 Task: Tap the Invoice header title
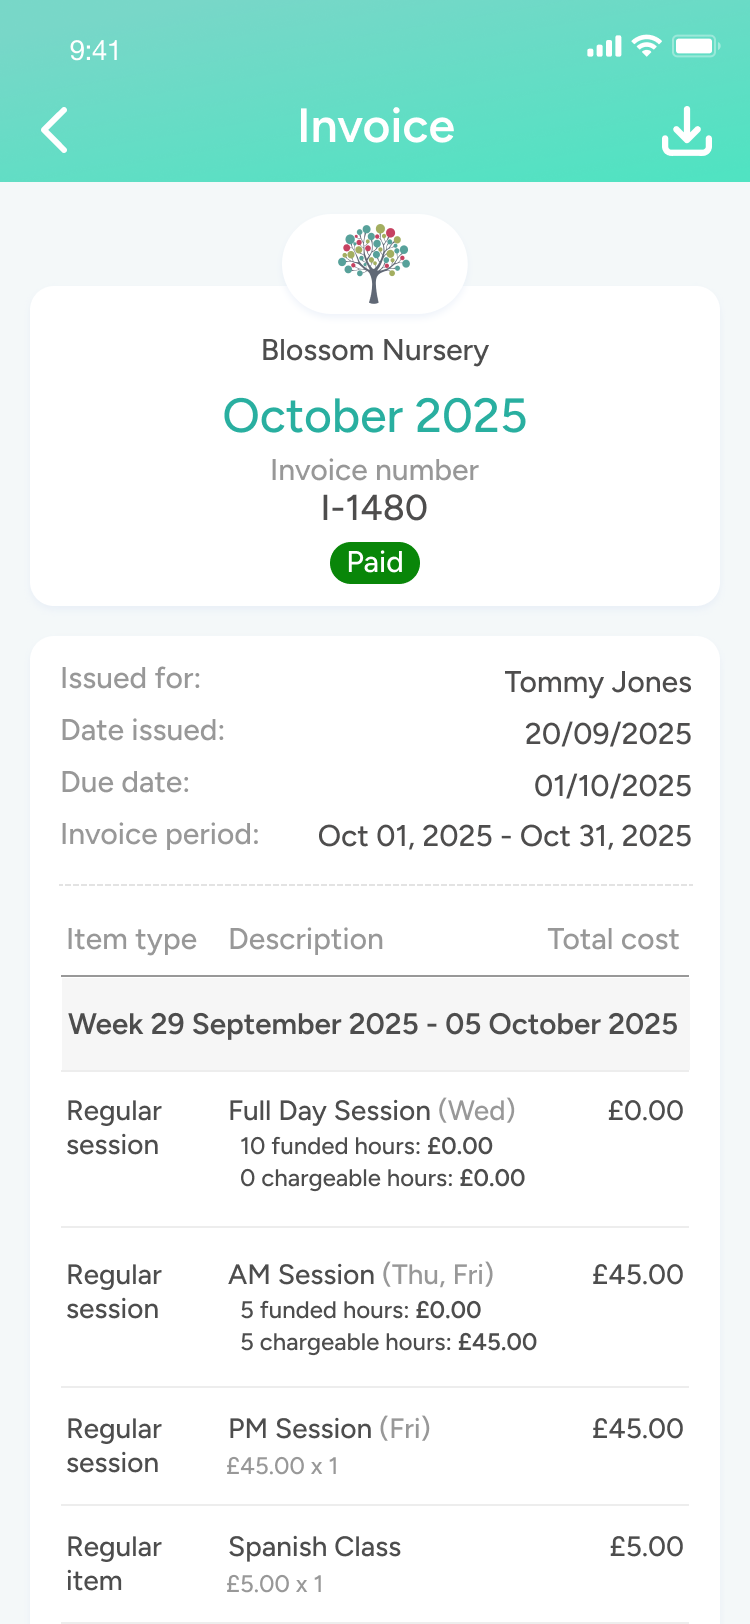point(376,127)
